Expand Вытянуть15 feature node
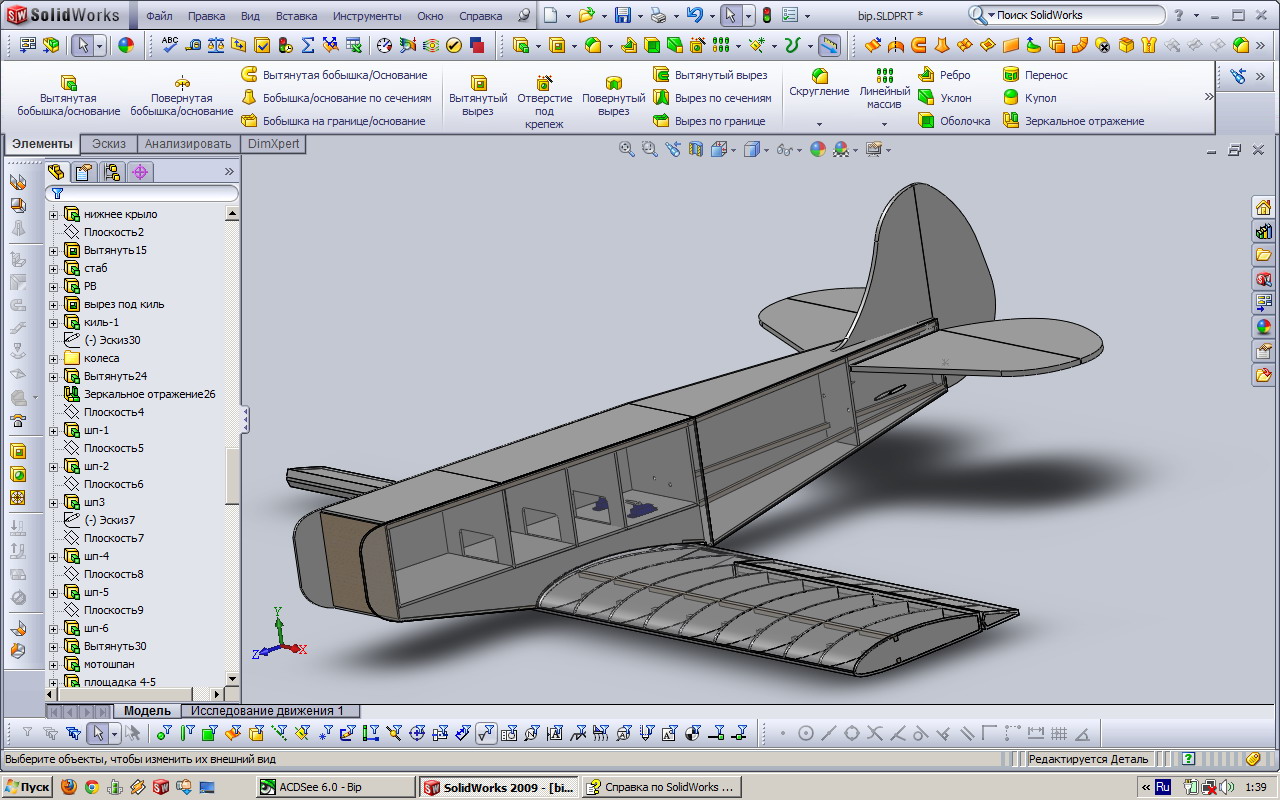Image resolution: width=1280 pixels, height=800 pixels. coord(54,250)
